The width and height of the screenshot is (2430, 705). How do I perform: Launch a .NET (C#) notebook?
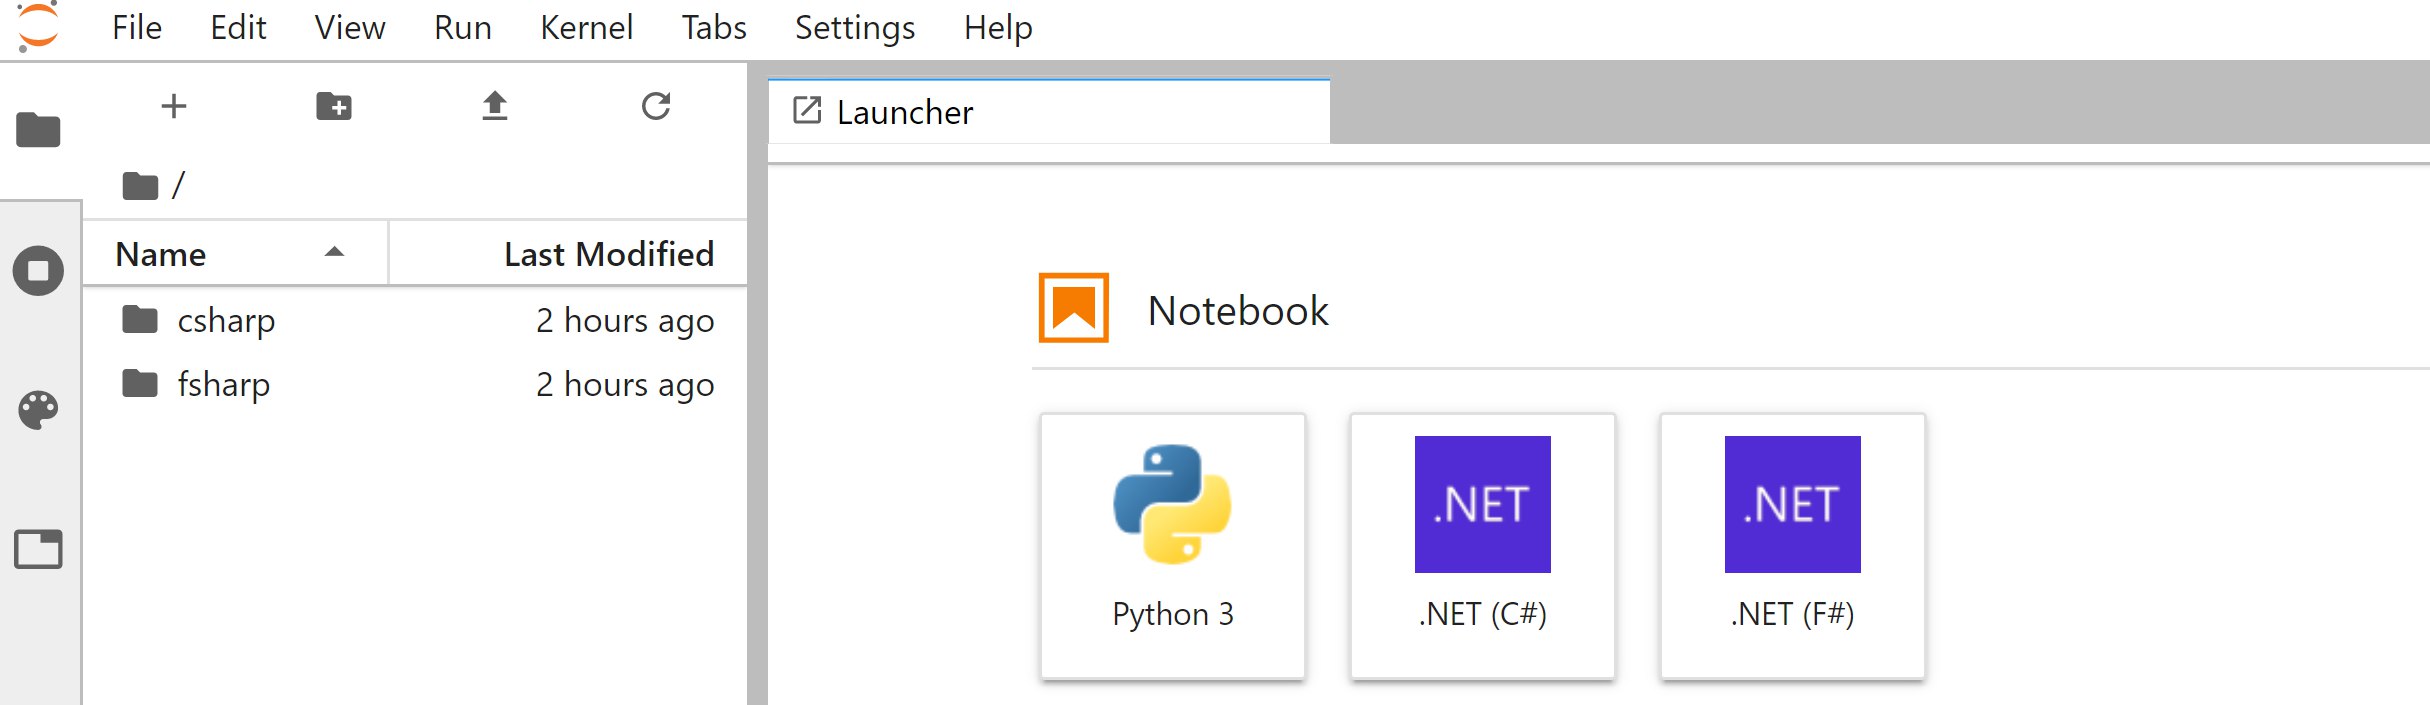tap(1483, 546)
